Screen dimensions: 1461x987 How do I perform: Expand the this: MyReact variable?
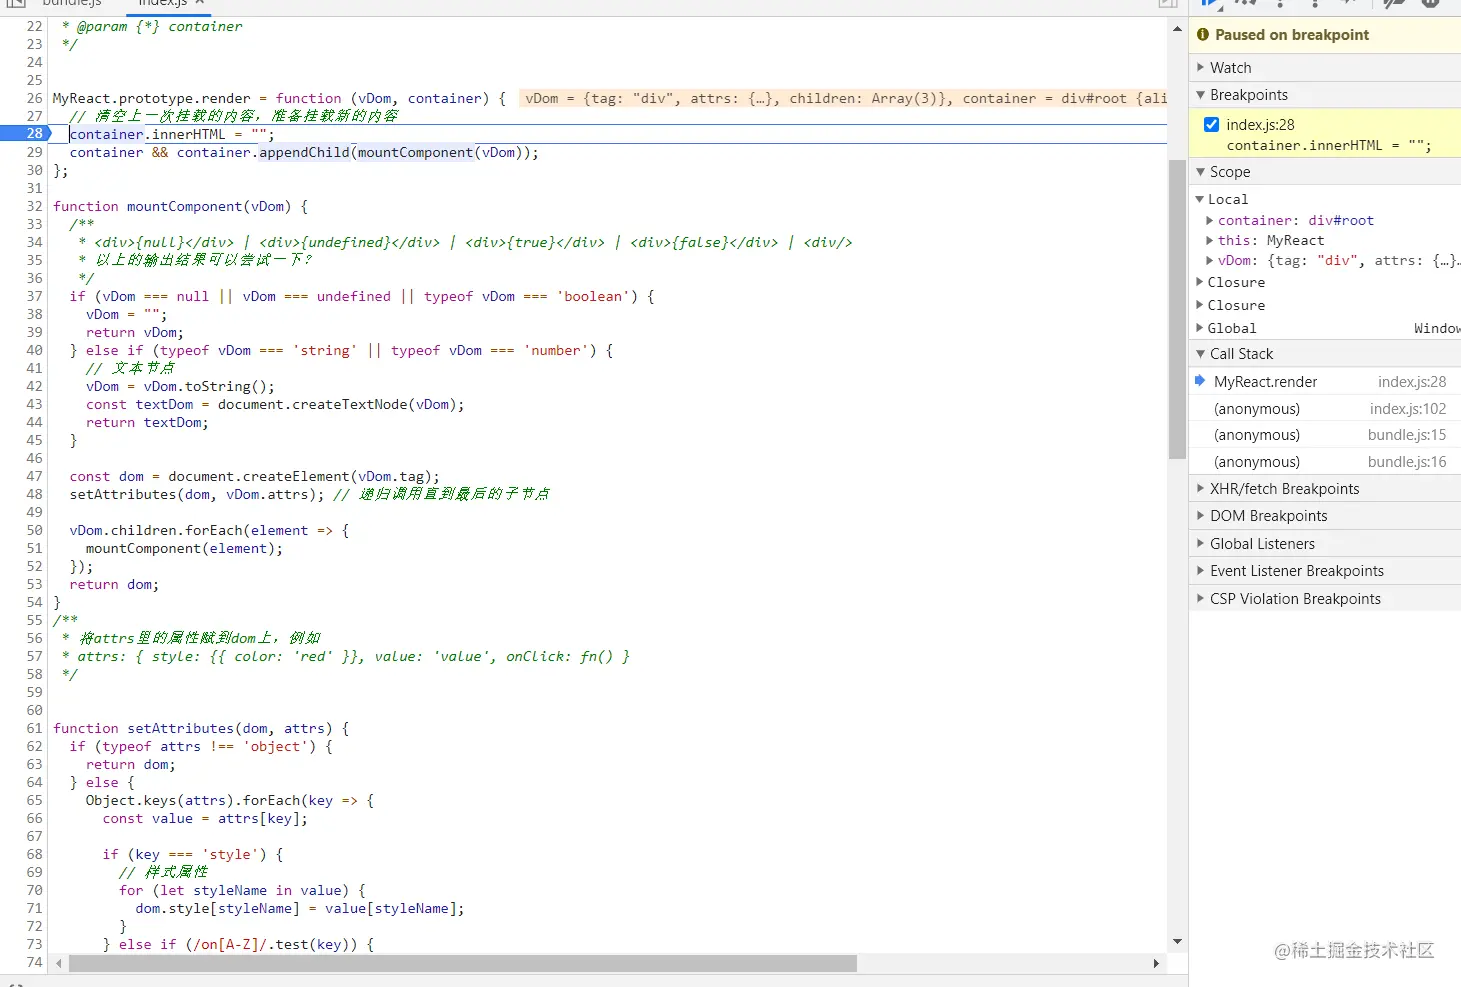point(1210,241)
